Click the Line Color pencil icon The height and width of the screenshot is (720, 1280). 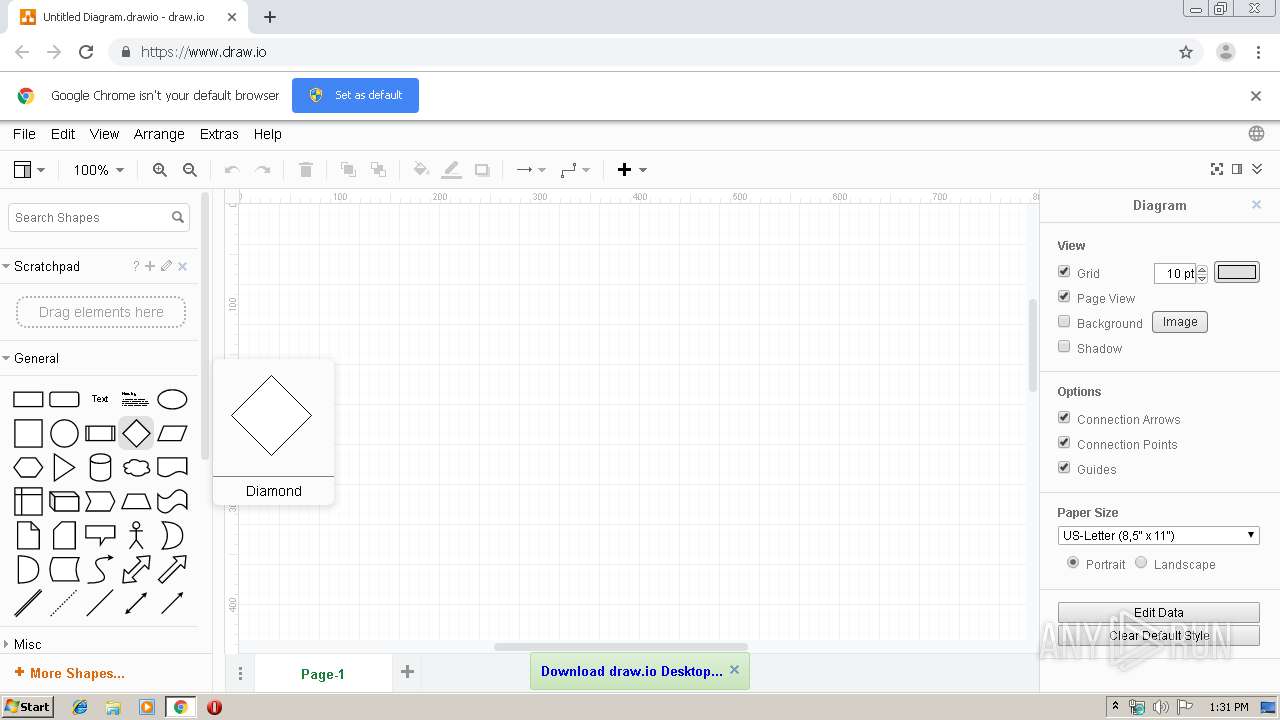coord(452,170)
